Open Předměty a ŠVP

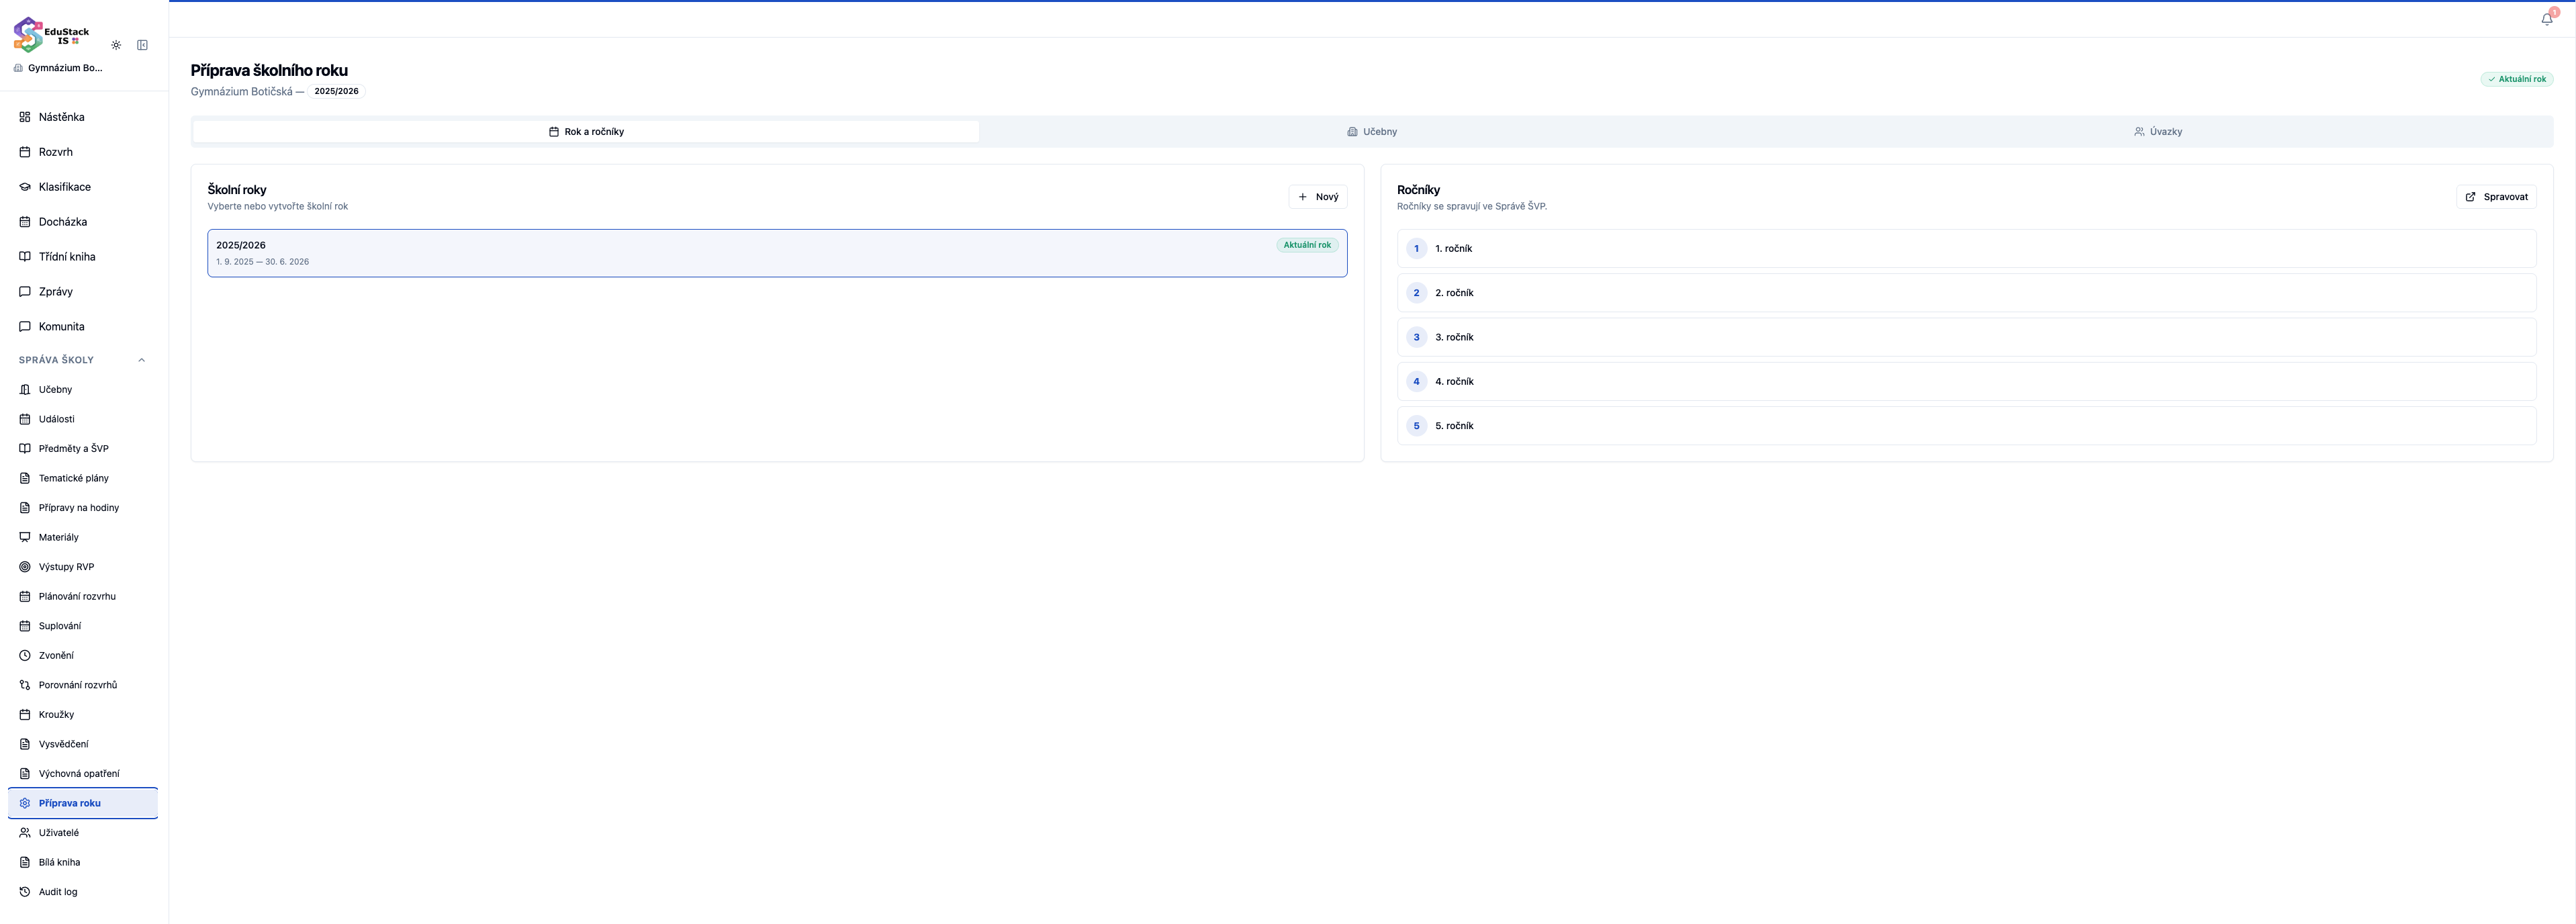point(83,449)
